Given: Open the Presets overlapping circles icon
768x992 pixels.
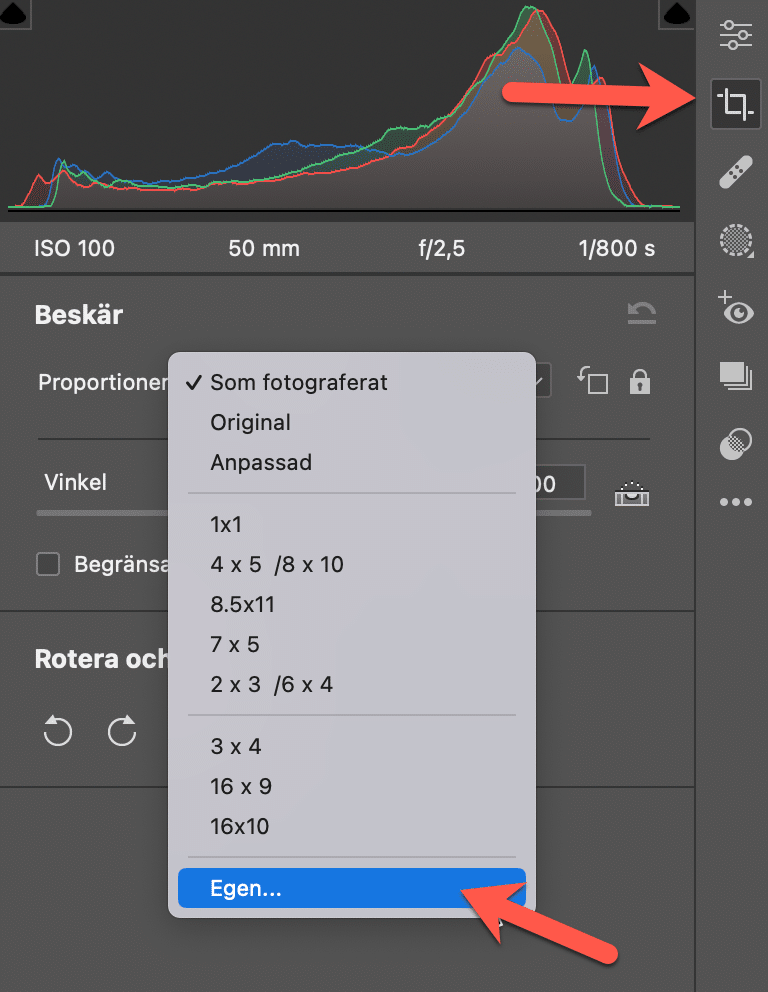Looking at the screenshot, I should [736, 443].
